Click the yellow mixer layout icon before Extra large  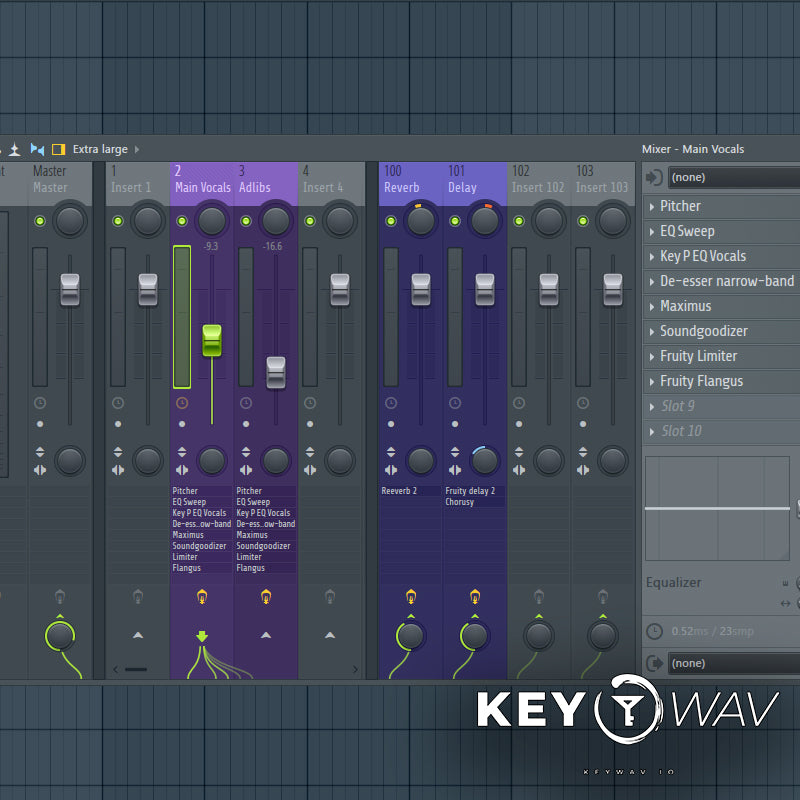tap(58, 149)
